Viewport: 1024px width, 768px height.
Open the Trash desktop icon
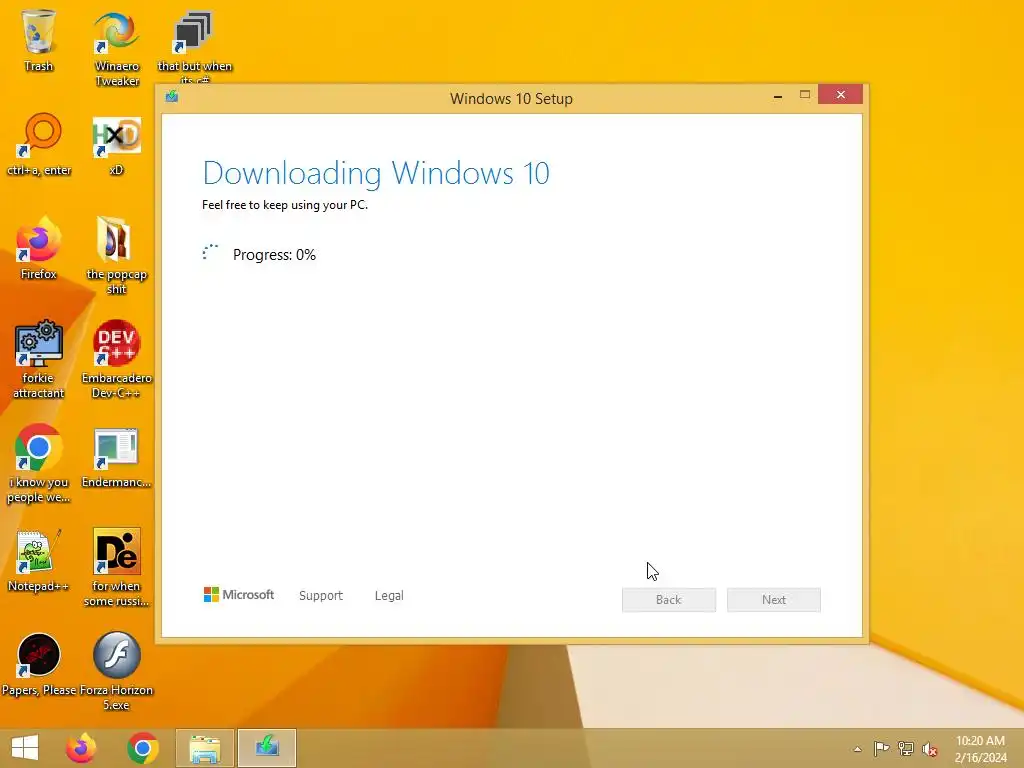click(x=39, y=40)
